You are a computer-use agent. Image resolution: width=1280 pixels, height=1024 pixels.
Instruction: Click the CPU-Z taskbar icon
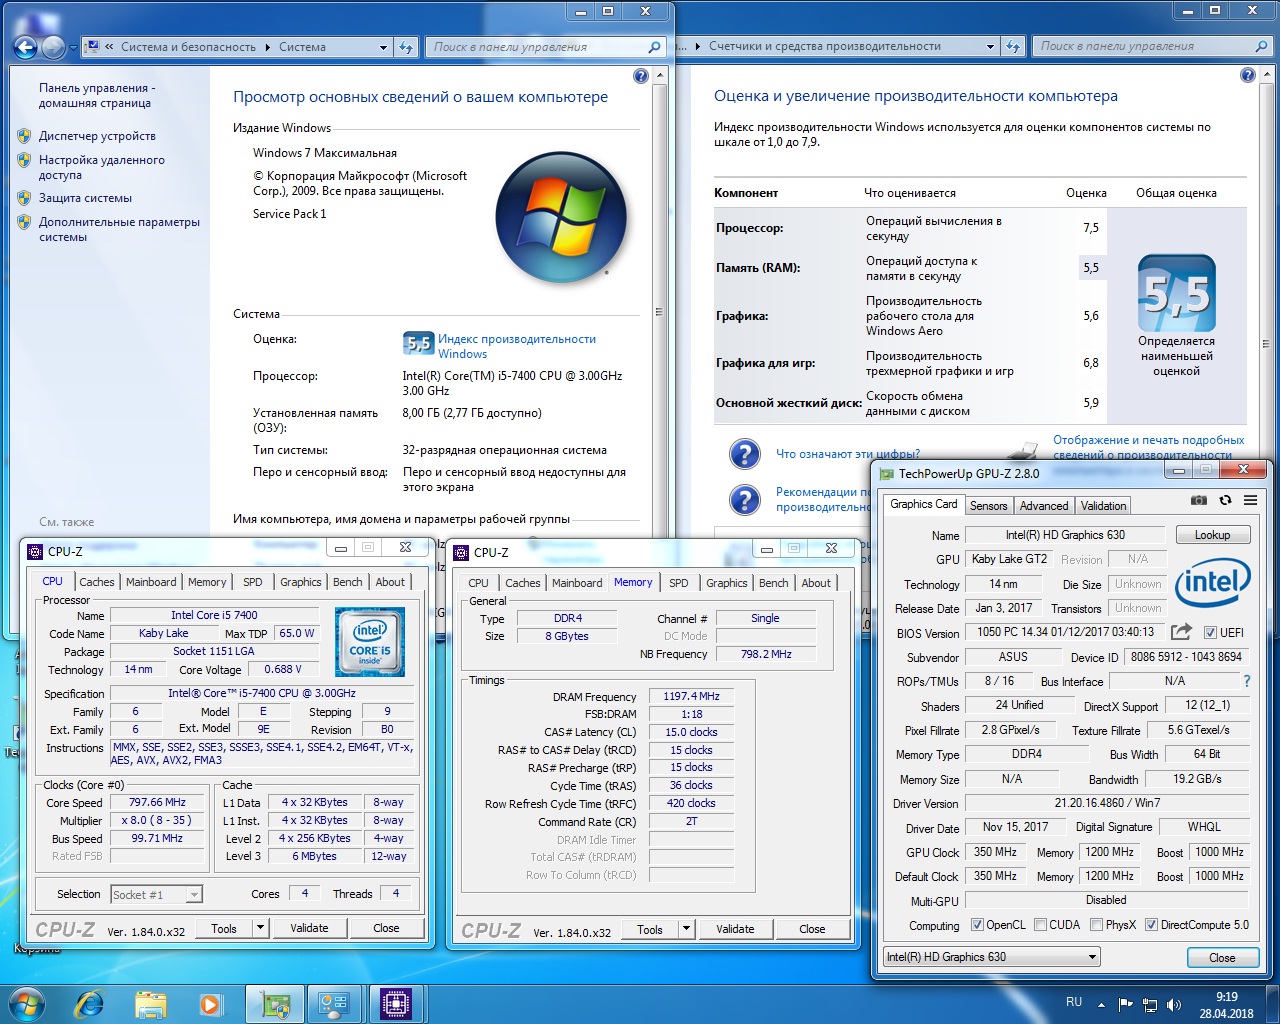coord(395,1003)
